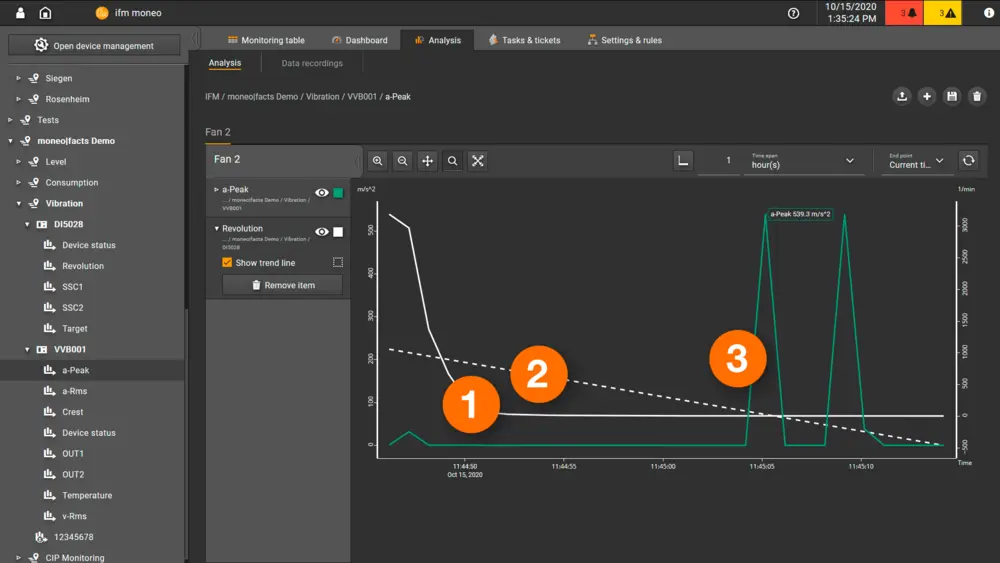Click the white Revolution color swatch
The width and height of the screenshot is (1000, 563).
338,232
